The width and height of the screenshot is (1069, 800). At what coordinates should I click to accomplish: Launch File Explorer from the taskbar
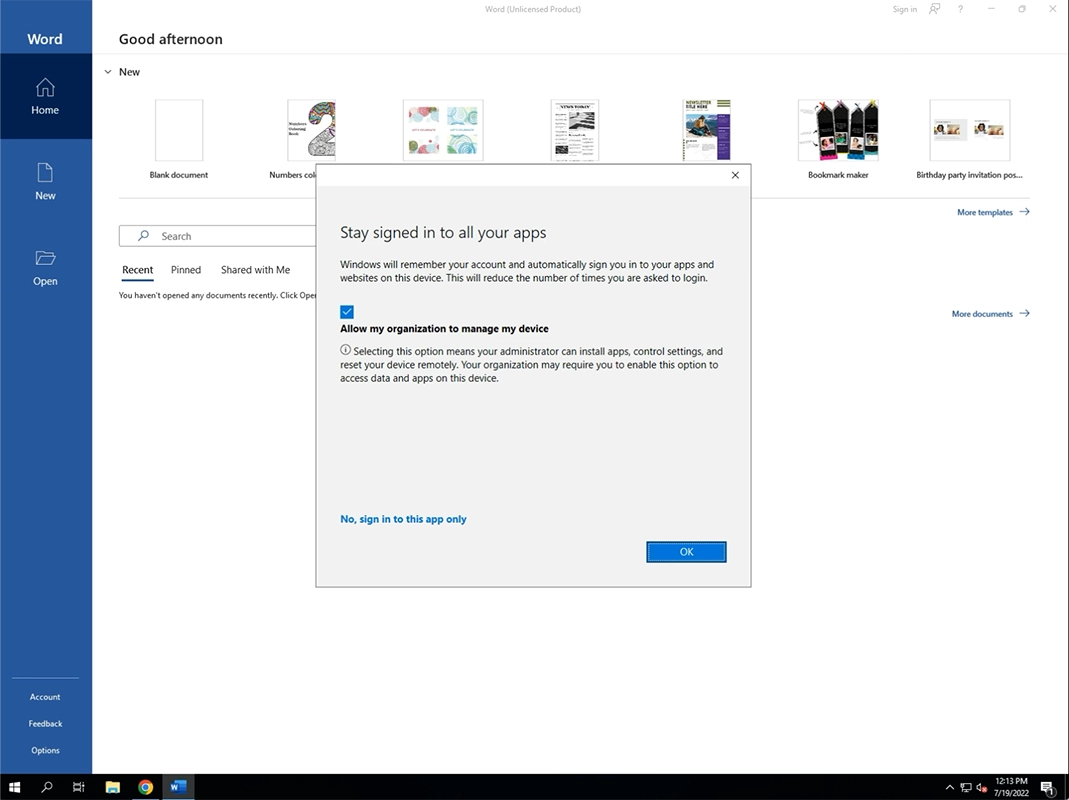[112, 787]
